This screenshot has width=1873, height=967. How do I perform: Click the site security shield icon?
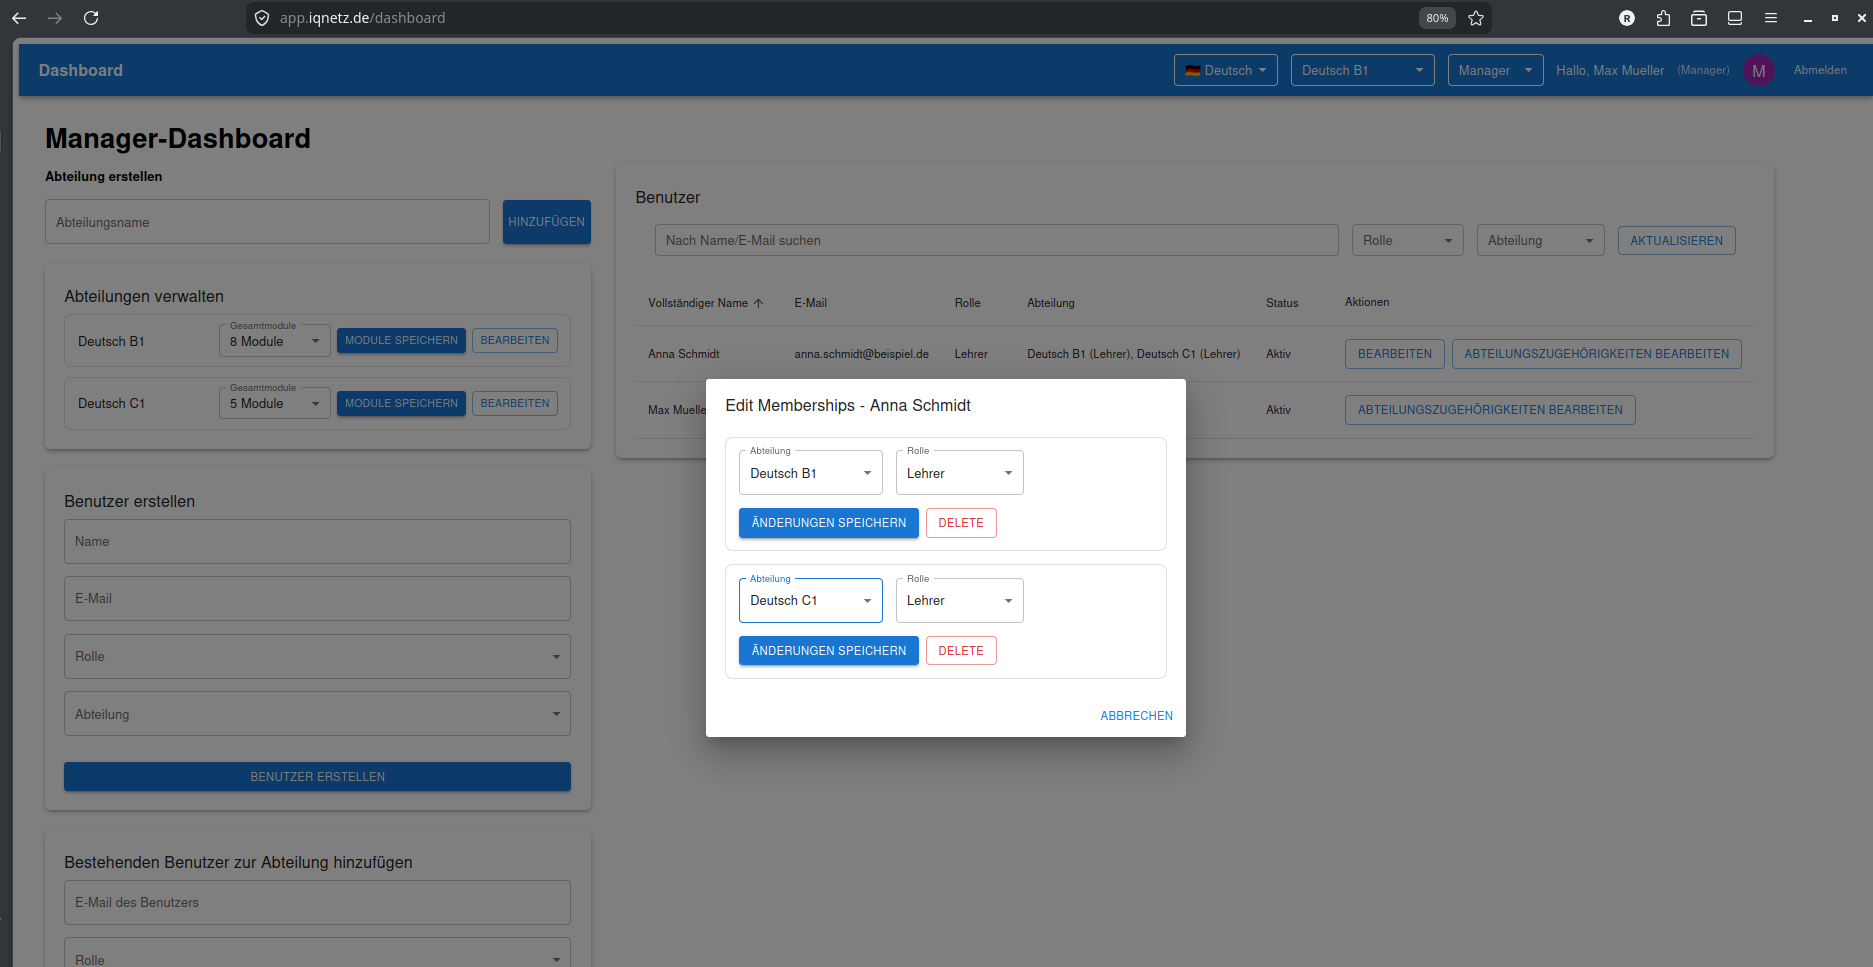coord(262,18)
